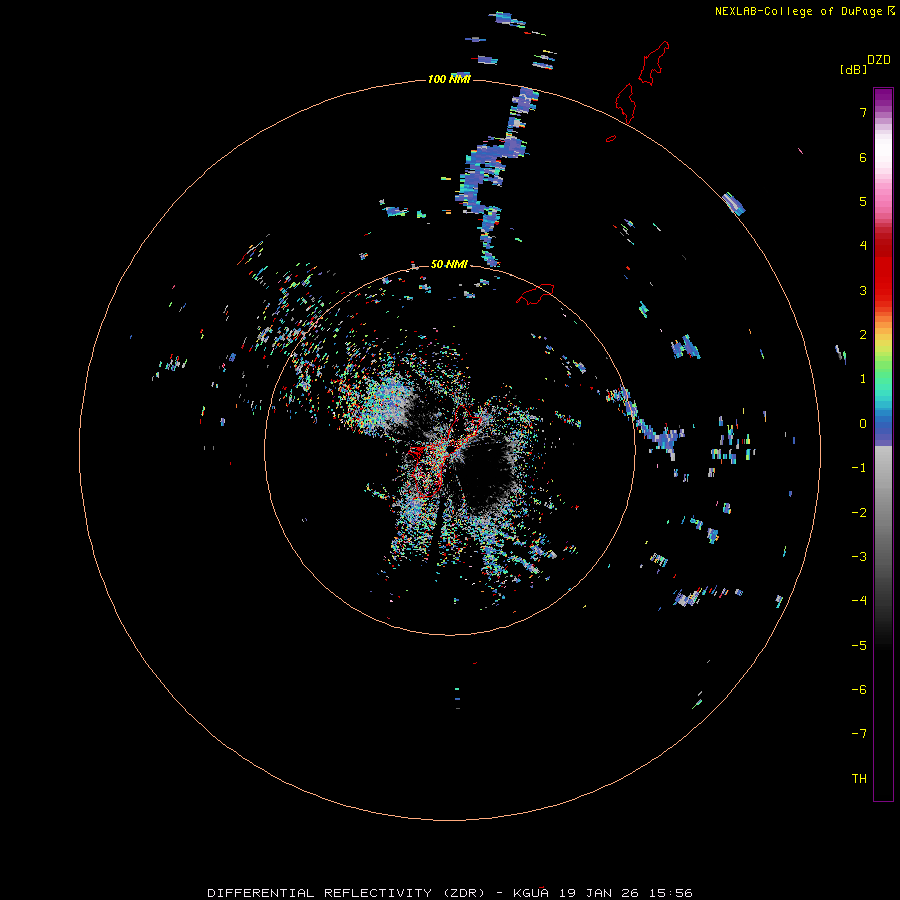Click the 2 dB scale label
Screen dimensions: 900x900
tap(863, 335)
